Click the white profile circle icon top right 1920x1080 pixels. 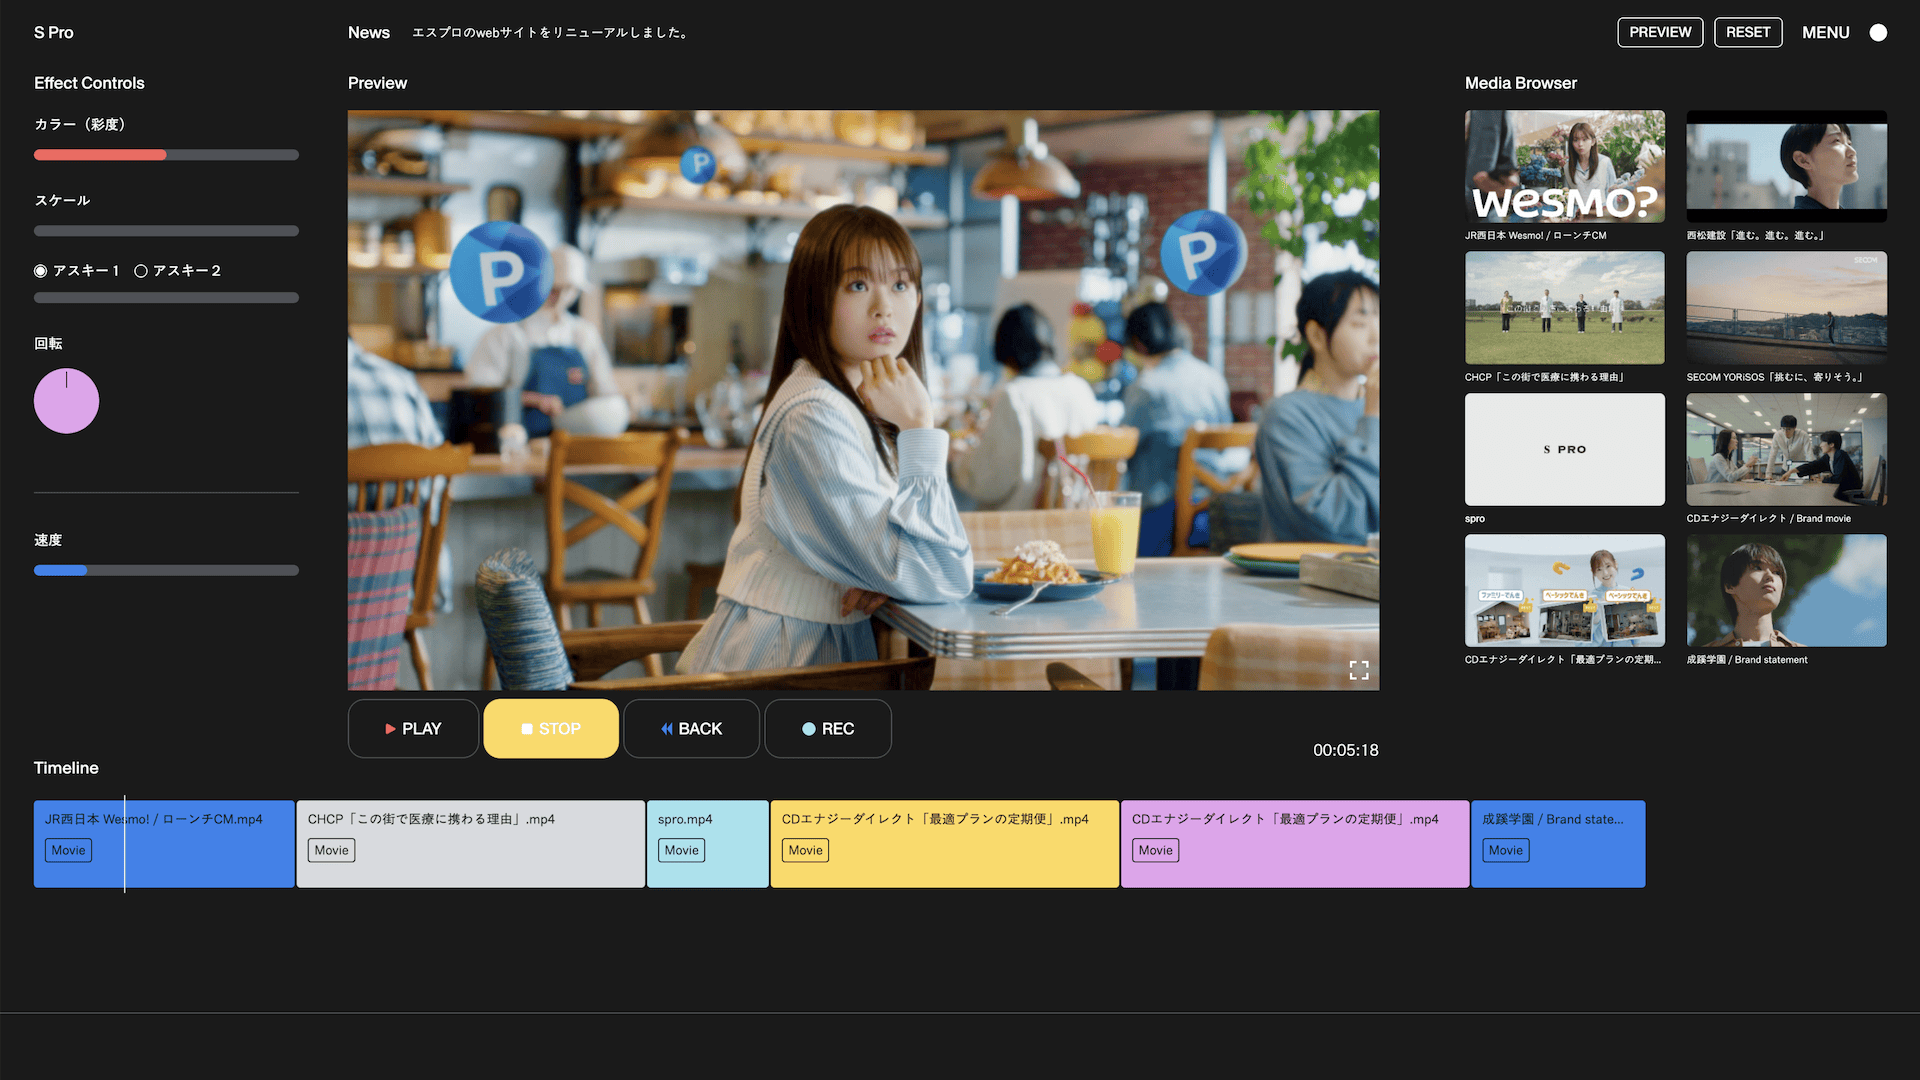tap(1878, 32)
